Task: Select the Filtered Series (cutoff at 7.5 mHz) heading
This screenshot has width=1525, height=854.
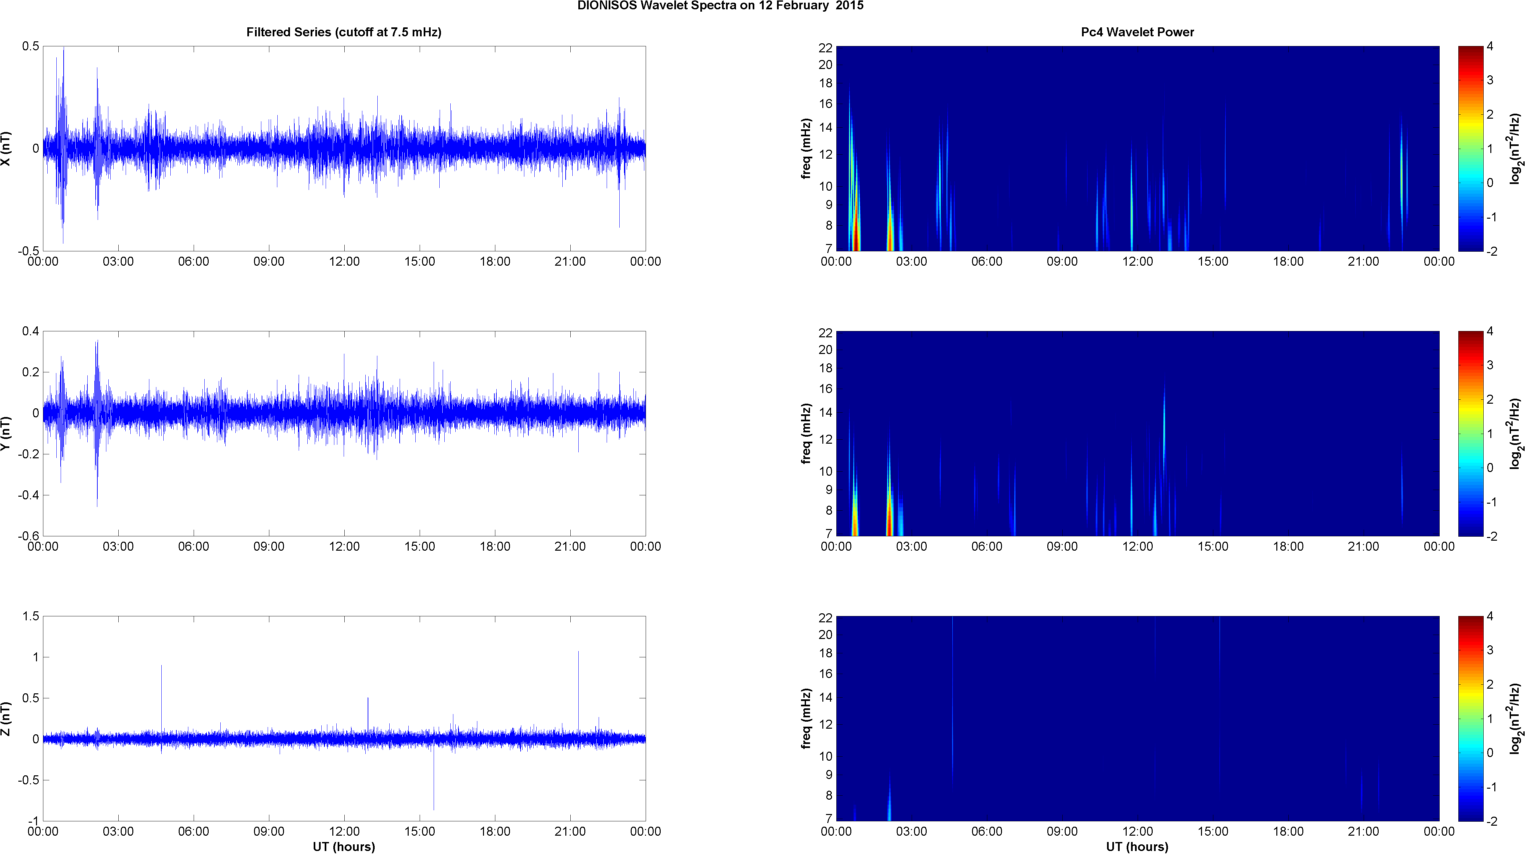Action: point(344,32)
